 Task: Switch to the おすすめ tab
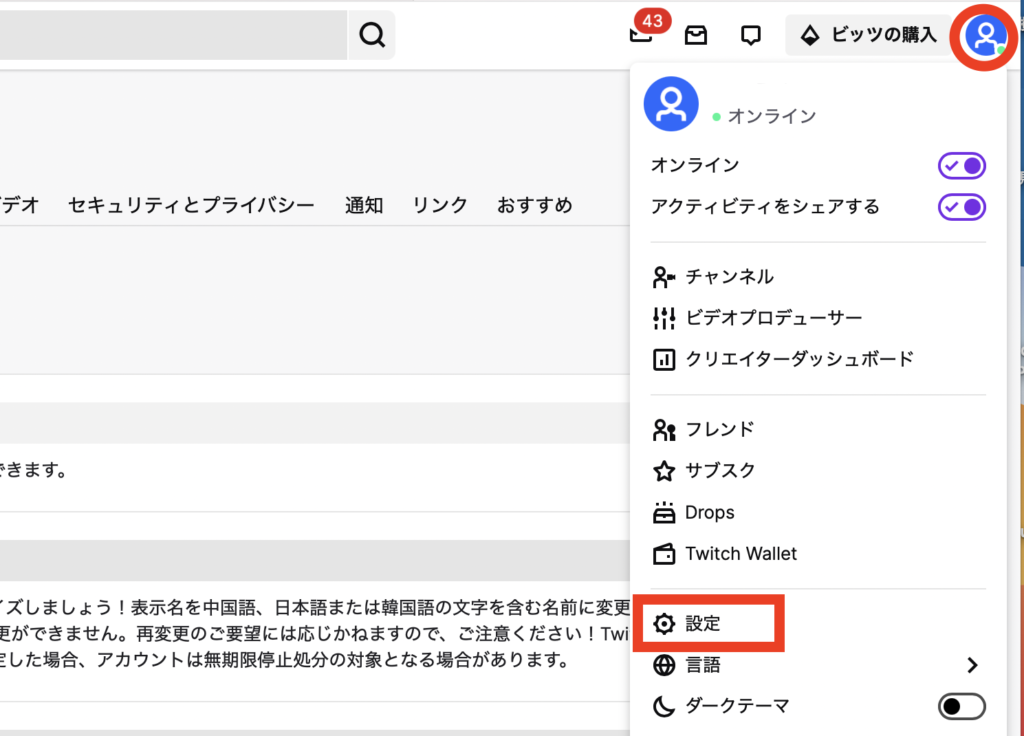tap(534, 205)
